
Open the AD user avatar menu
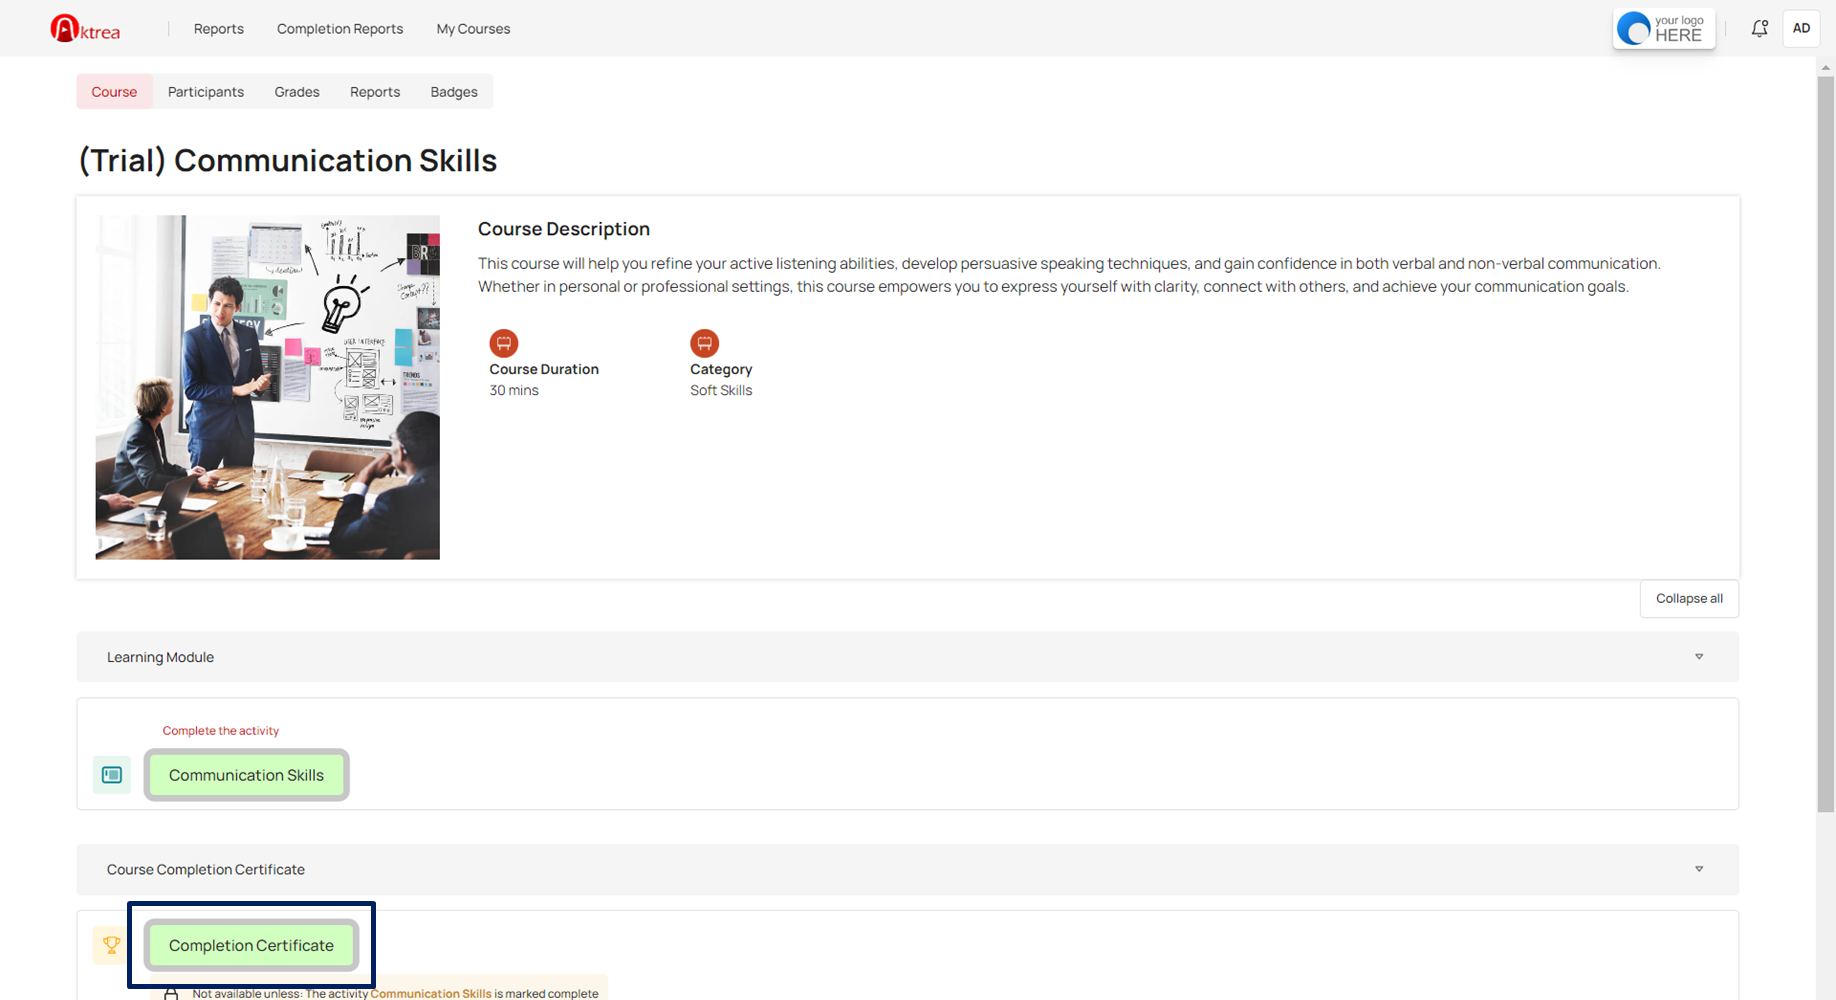[1801, 29]
